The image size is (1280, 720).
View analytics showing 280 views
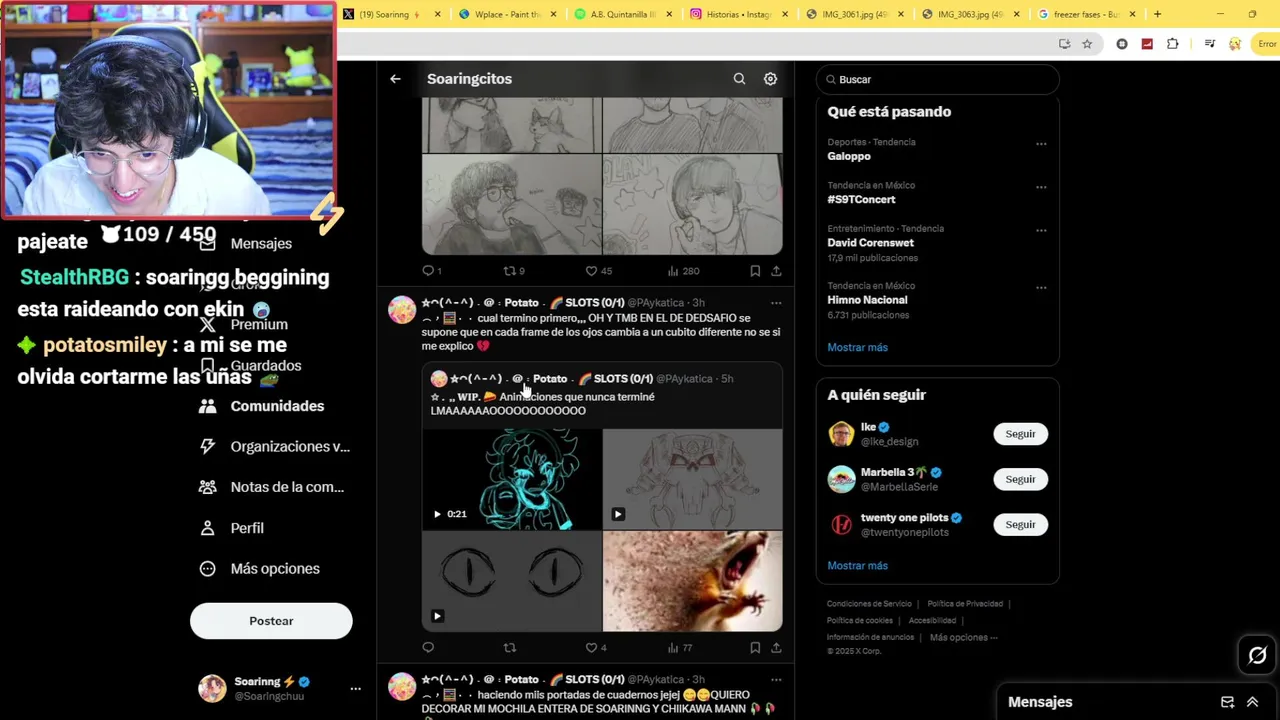point(683,271)
